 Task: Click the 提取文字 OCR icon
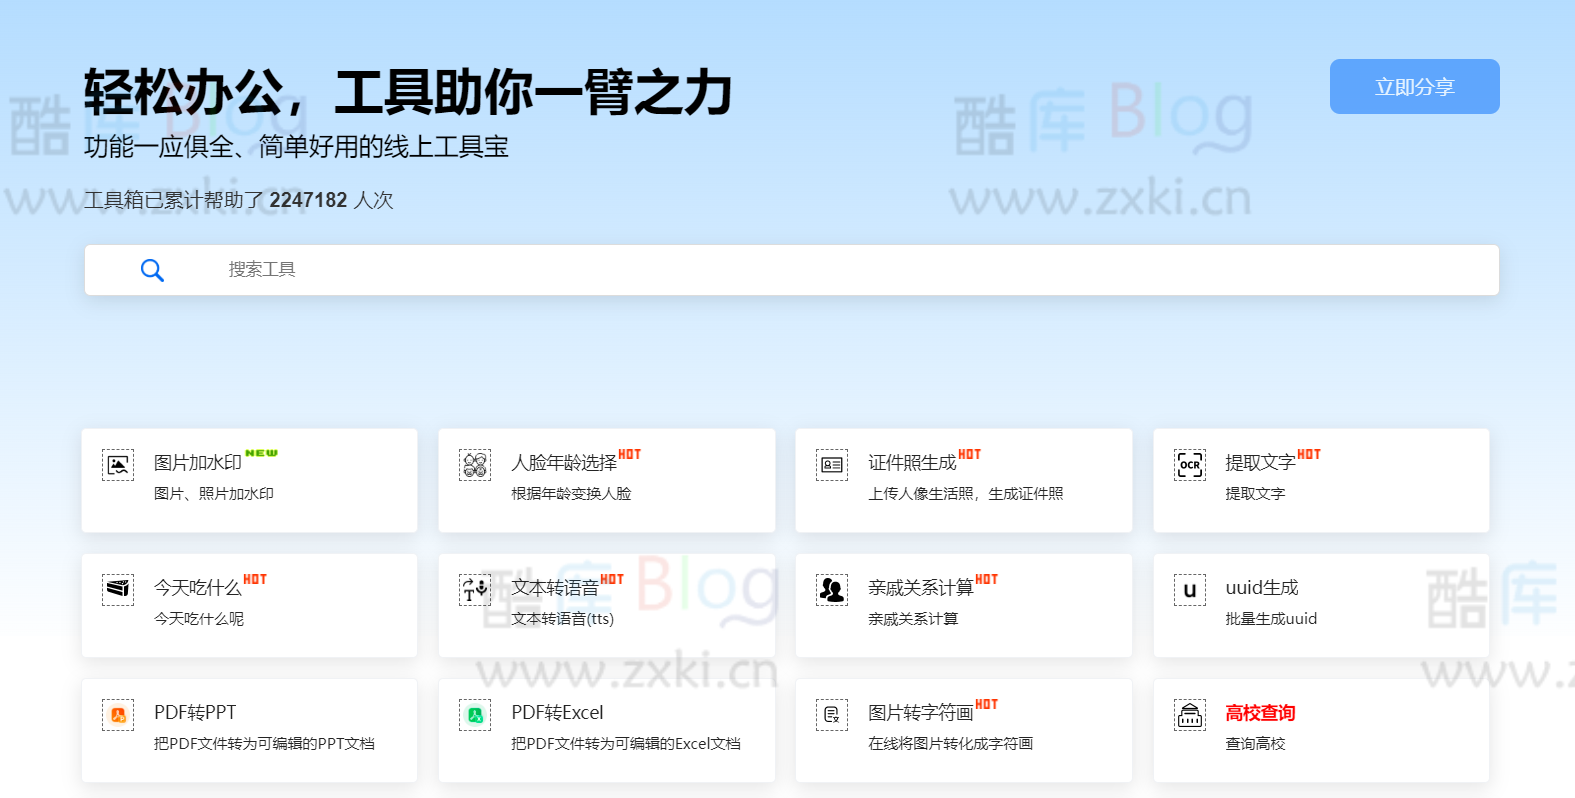point(1190,465)
